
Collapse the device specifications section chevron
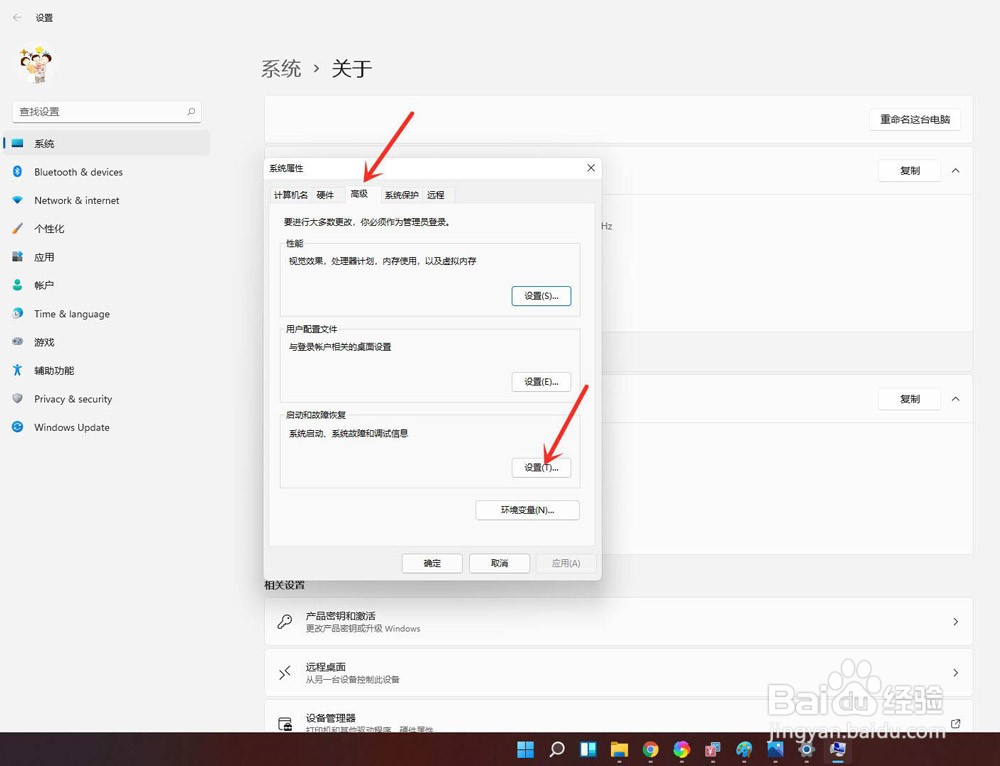pos(955,170)
